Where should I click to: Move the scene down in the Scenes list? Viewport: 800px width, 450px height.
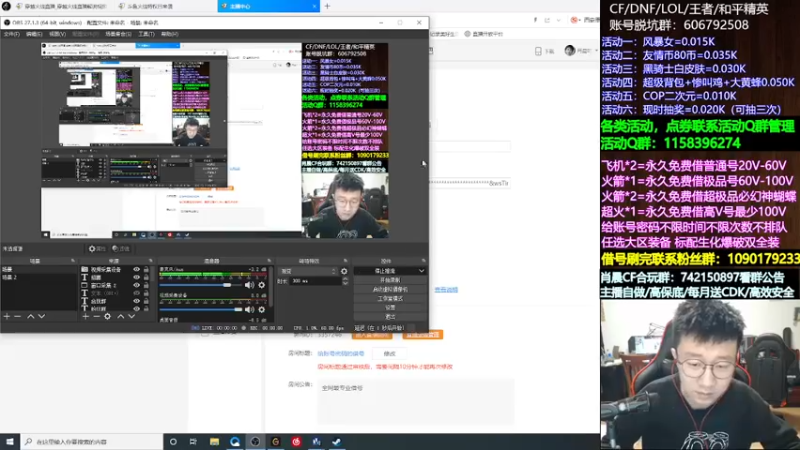(x=41, y=316)
